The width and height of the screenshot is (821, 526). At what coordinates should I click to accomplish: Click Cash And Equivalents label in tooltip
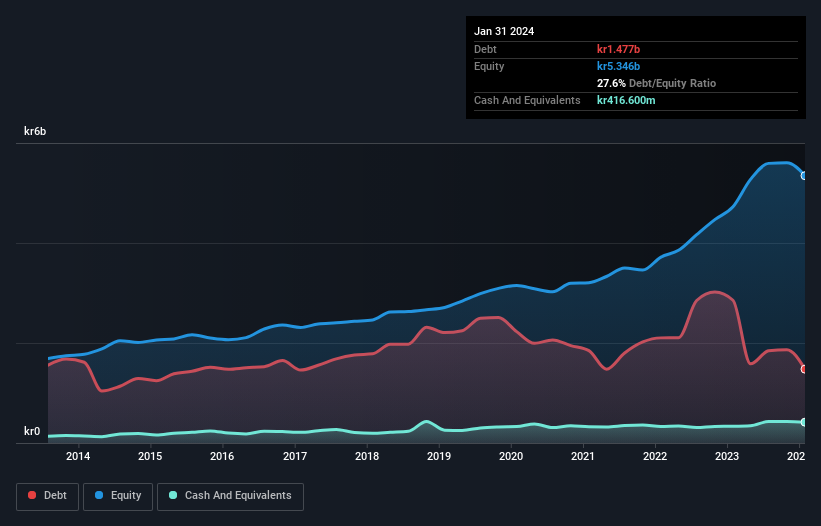[527, 100]
